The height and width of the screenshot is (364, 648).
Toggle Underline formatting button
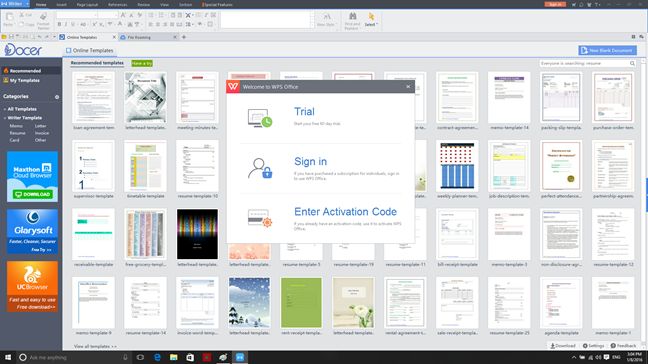pos(73,24)
